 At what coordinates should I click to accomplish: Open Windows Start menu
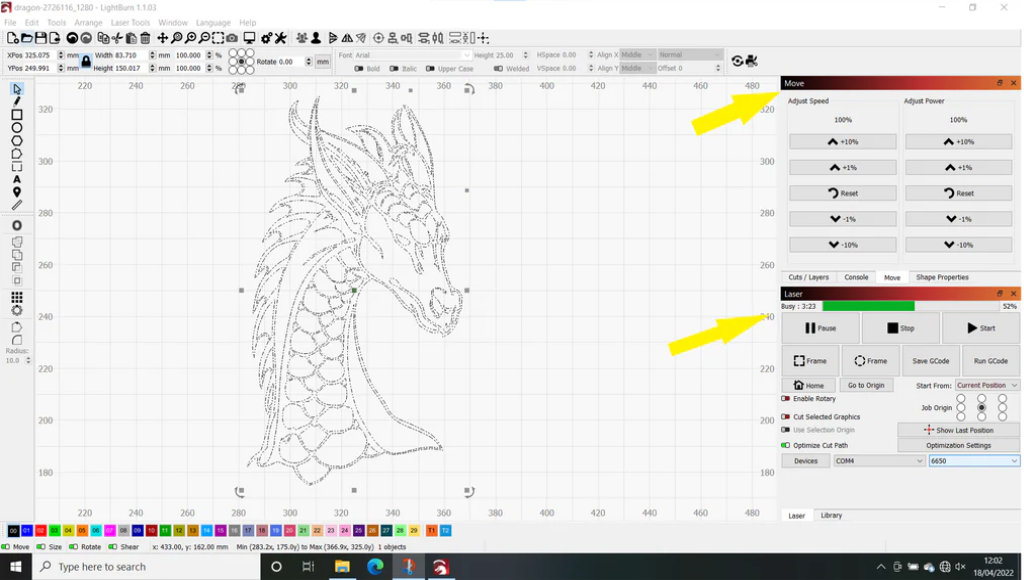tap(16, 566)
